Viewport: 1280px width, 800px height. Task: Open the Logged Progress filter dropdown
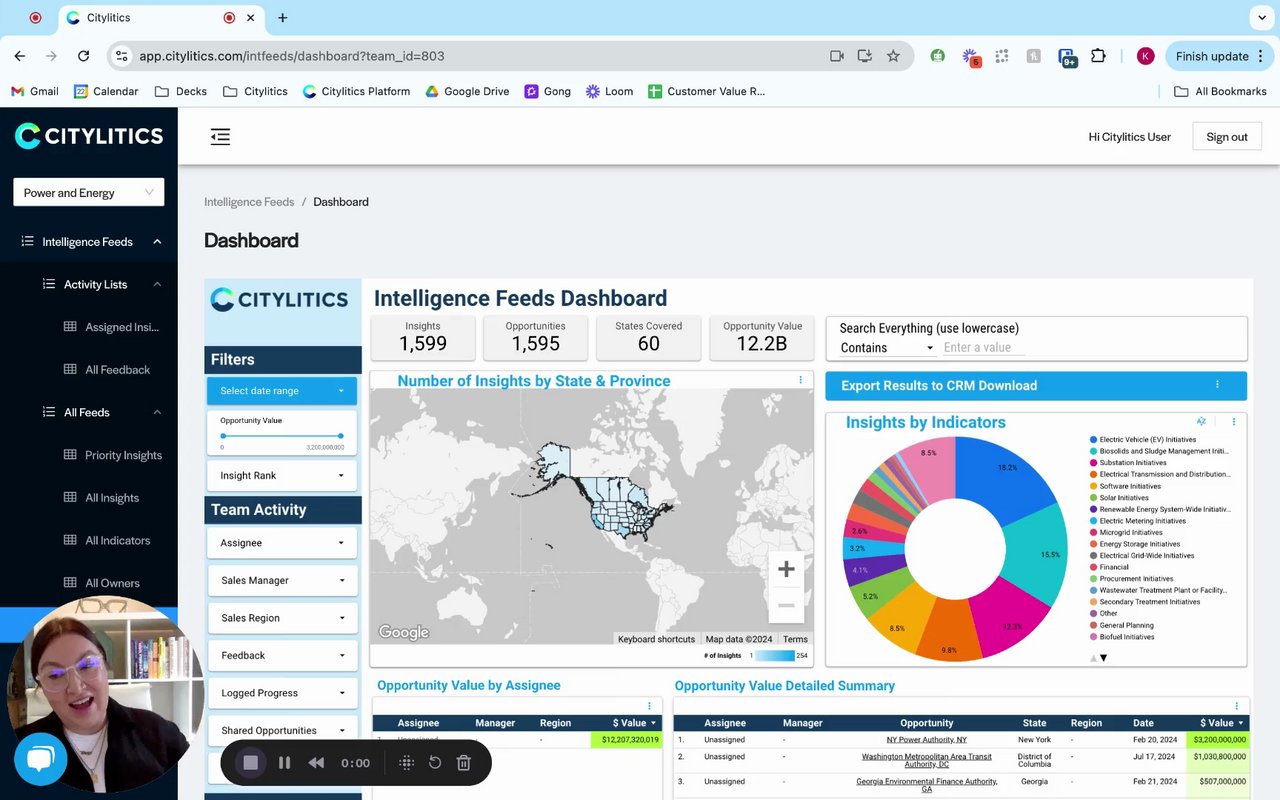click(x=283, y=693)
